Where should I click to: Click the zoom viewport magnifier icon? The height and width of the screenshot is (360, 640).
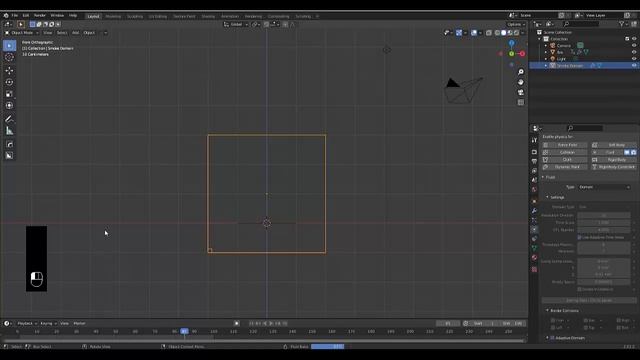[521, 72]
